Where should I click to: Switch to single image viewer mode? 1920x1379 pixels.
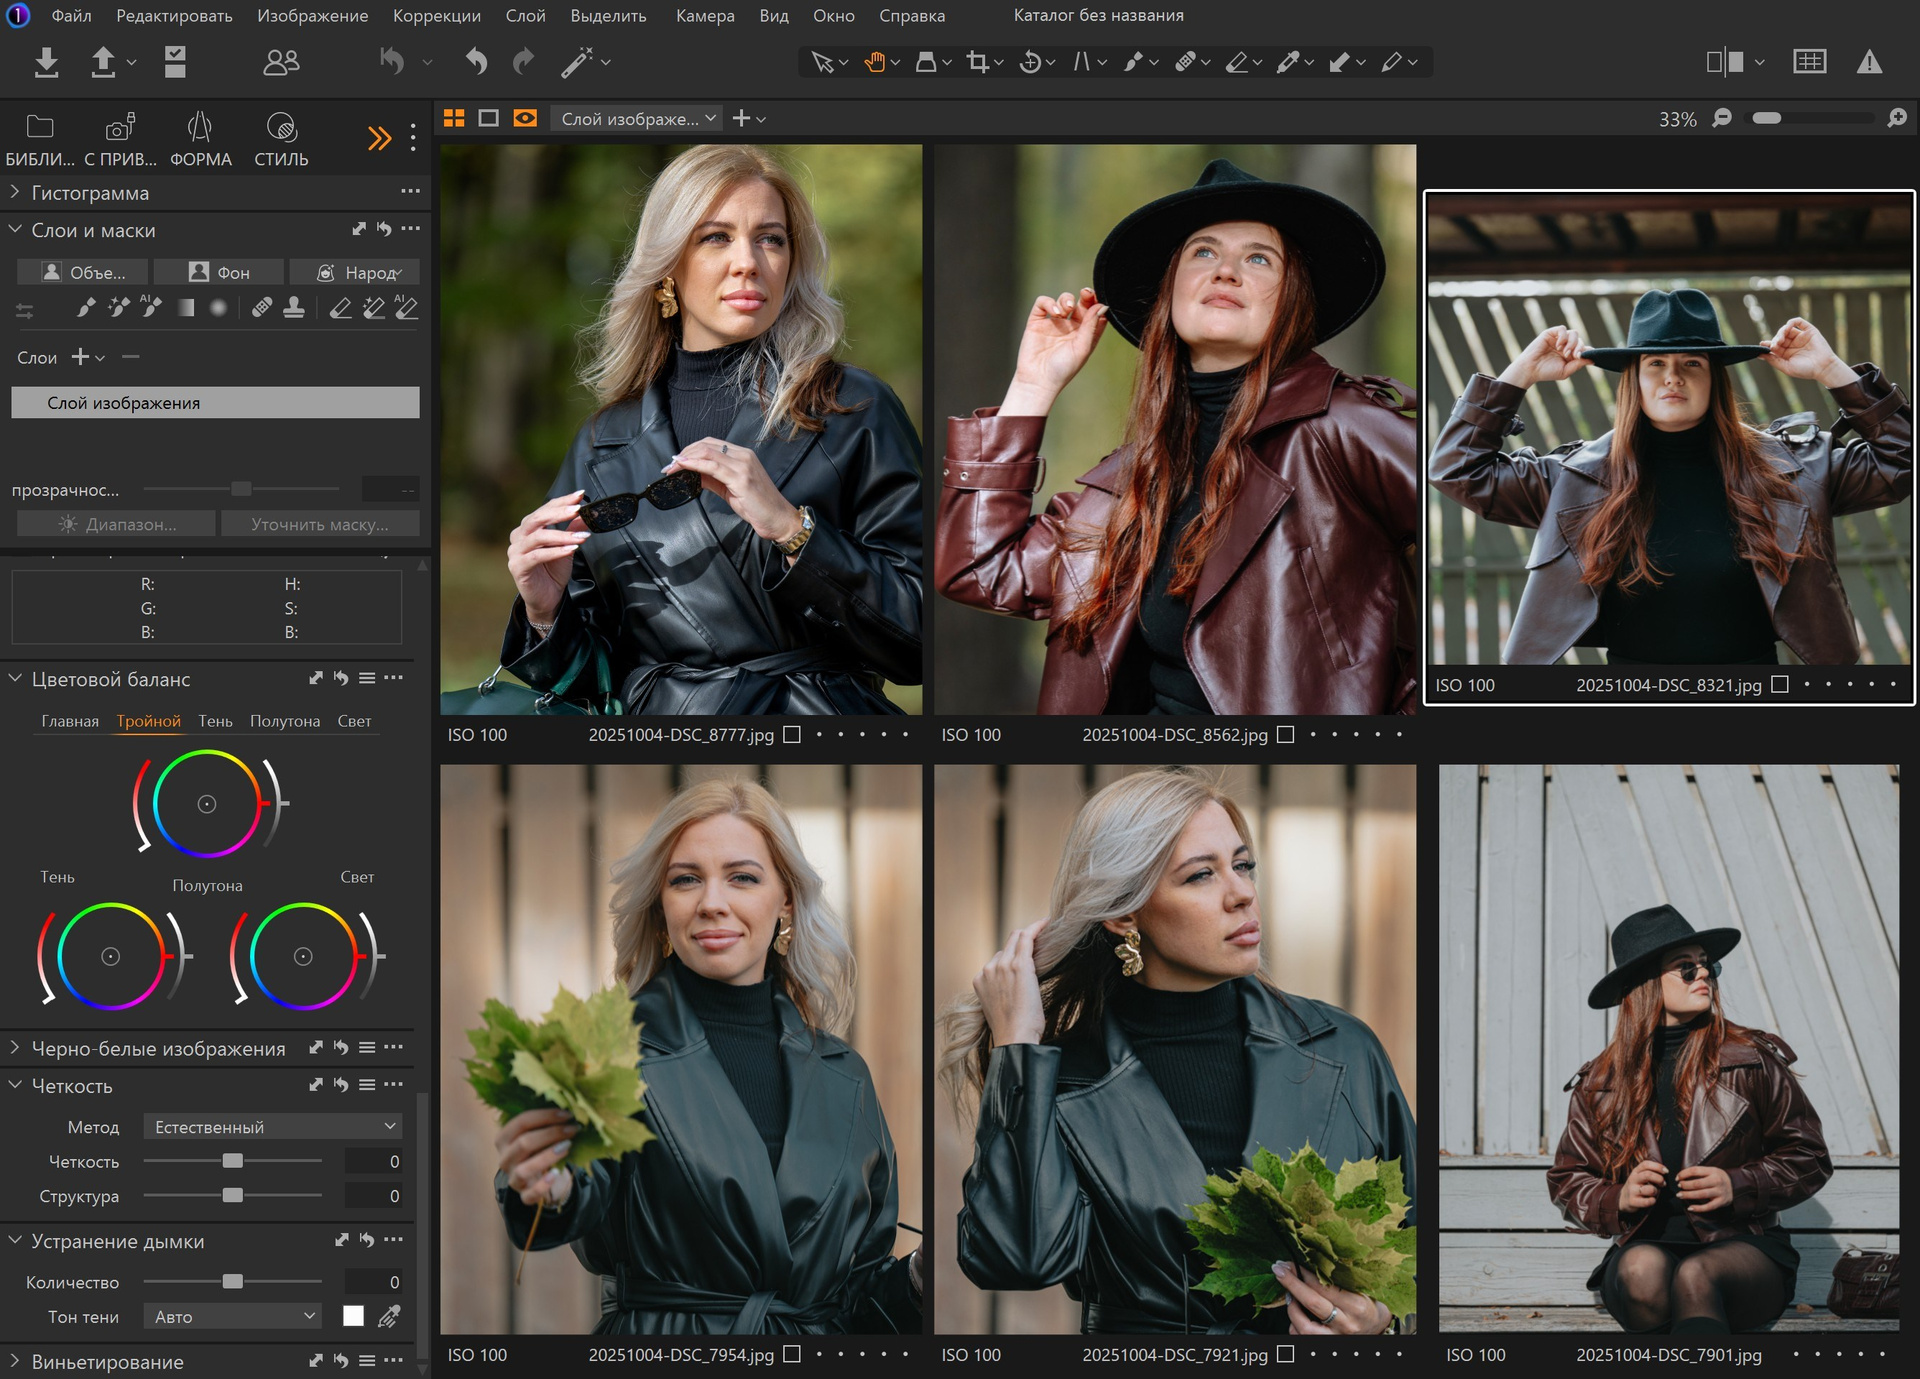pyautogui.click(x=488, y=118)
